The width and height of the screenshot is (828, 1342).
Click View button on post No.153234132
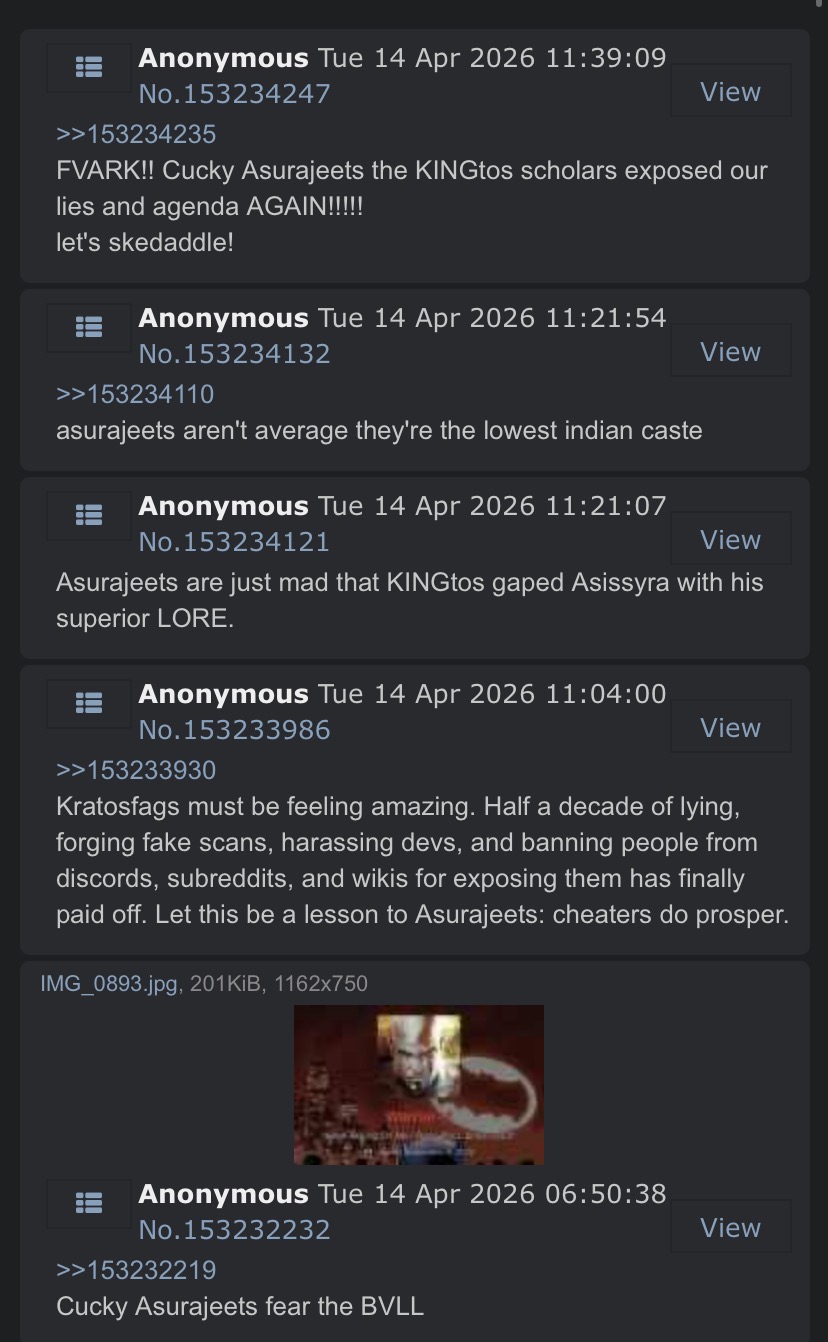click(730, 352)
